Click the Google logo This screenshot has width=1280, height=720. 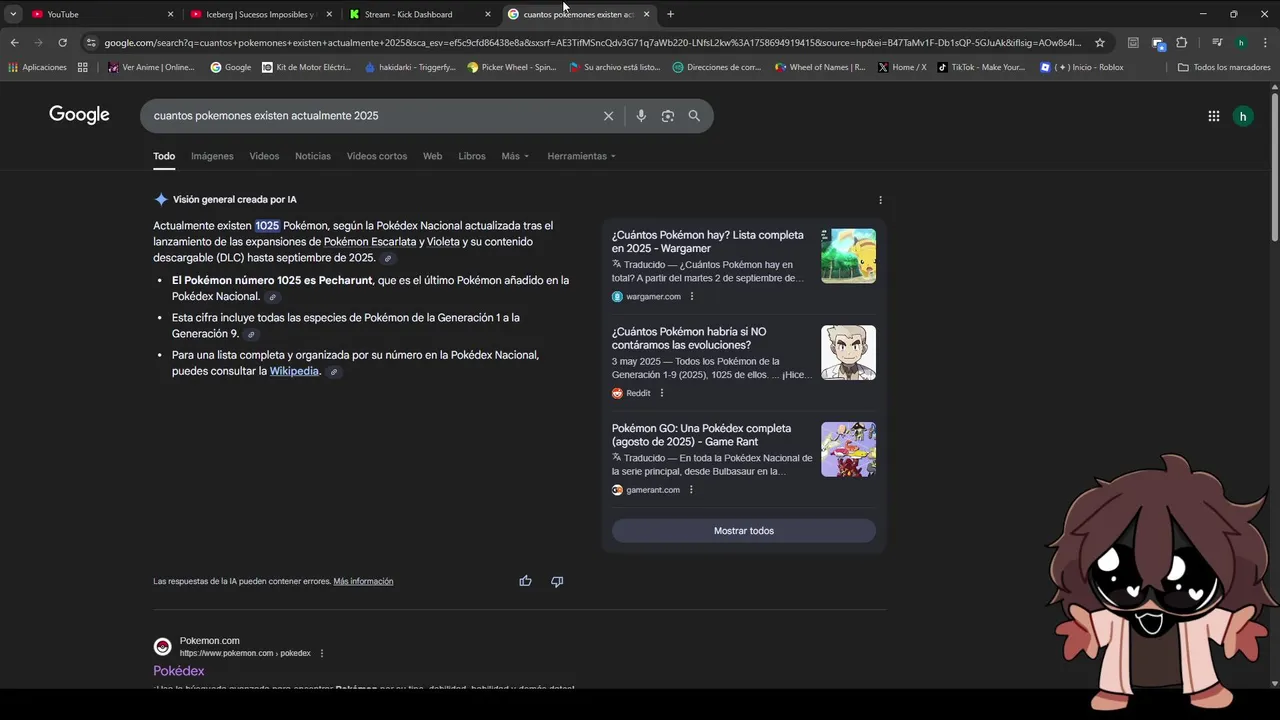coord(79,115)
